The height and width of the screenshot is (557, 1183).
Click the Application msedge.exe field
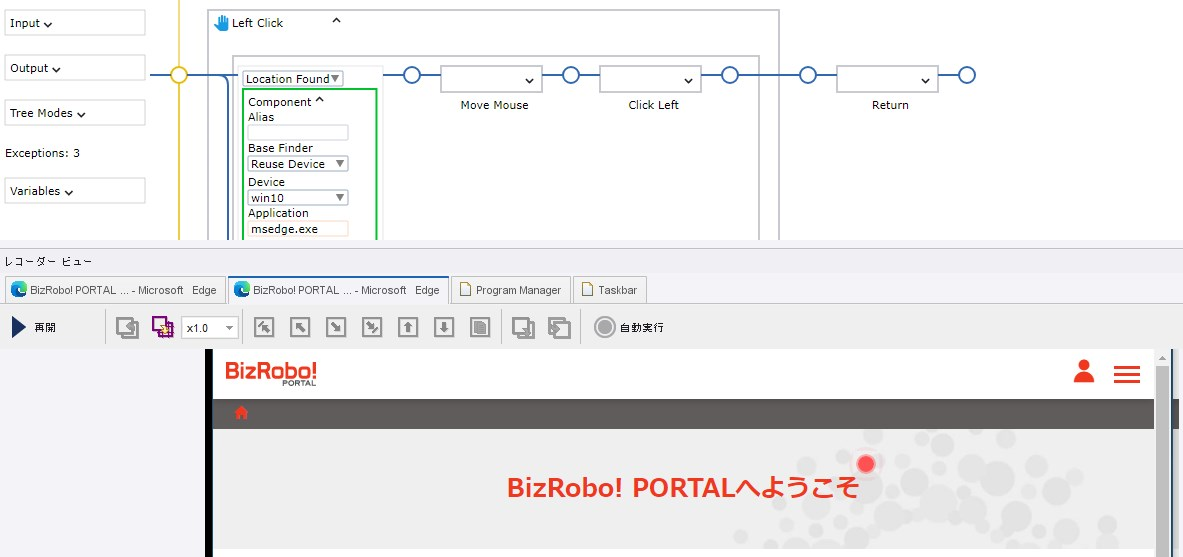pyautogui.click(x=298, y=229)
